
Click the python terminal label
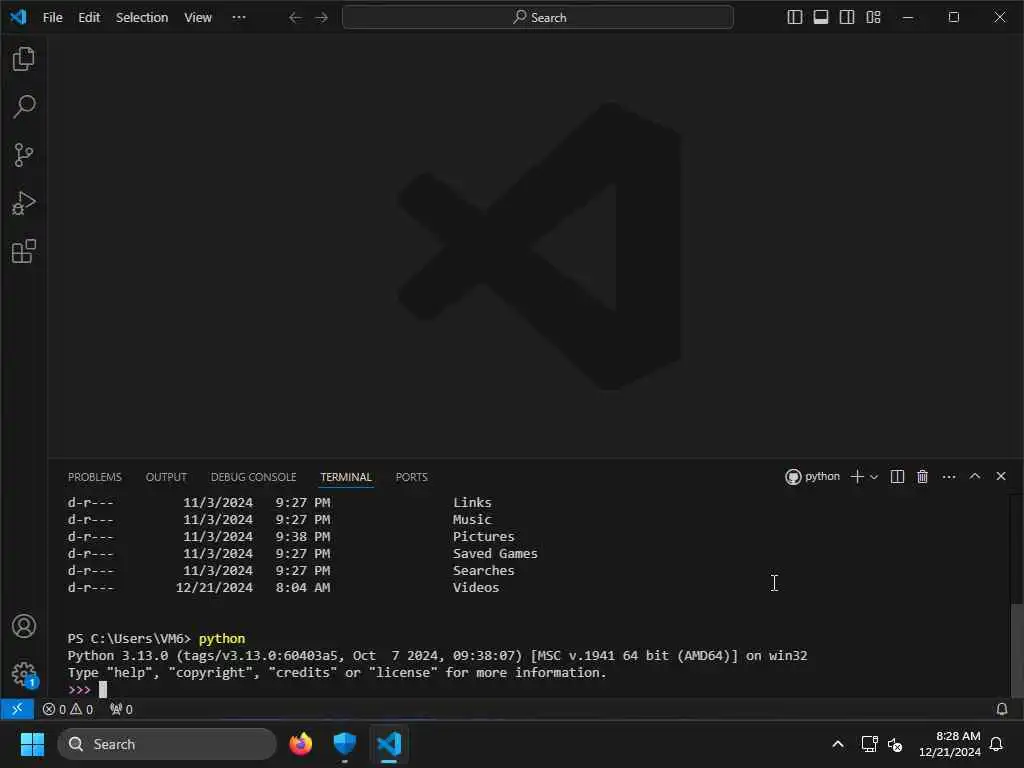[x=813, y=477]
